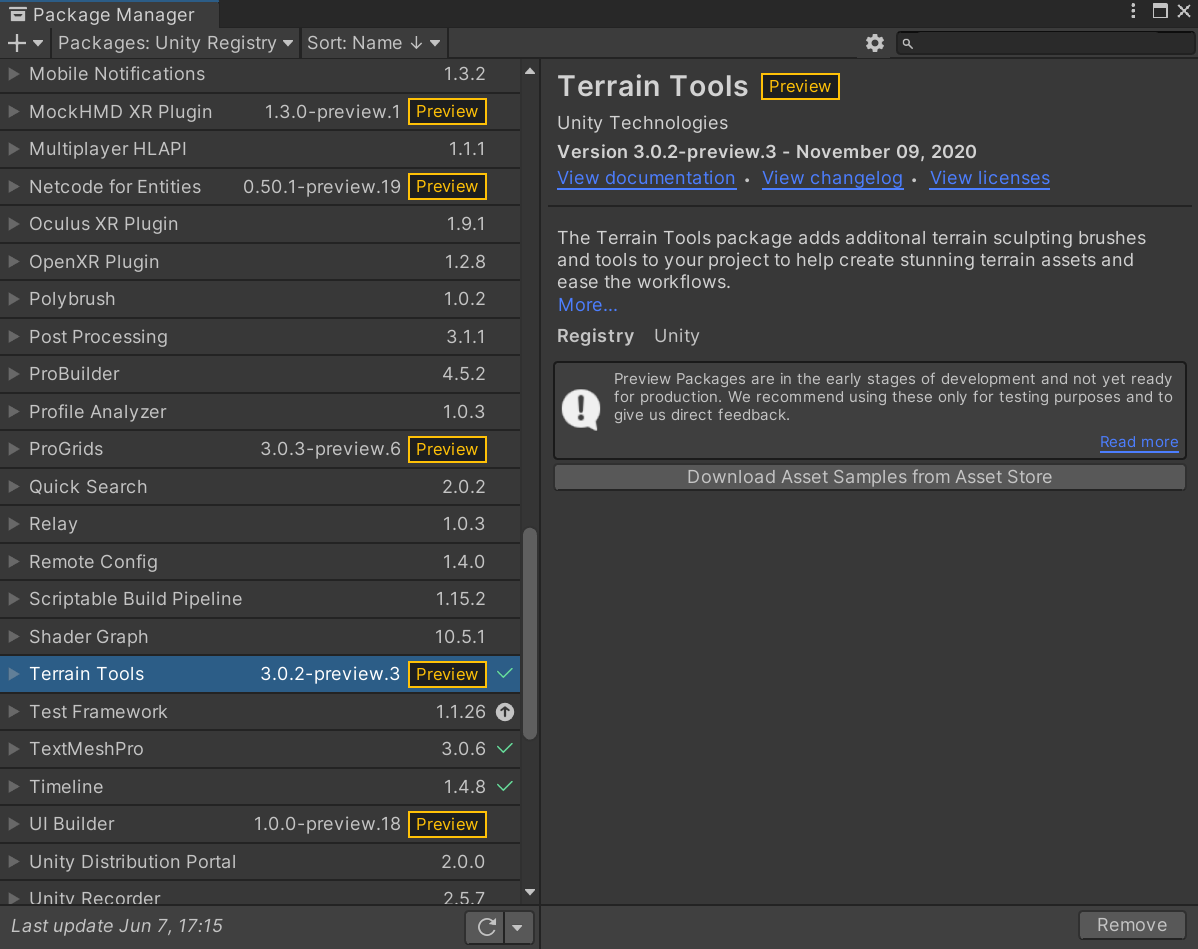Click the package list scrollbar thumb
This screenshot has height=949, width=1198.
[x=529, y=633]
